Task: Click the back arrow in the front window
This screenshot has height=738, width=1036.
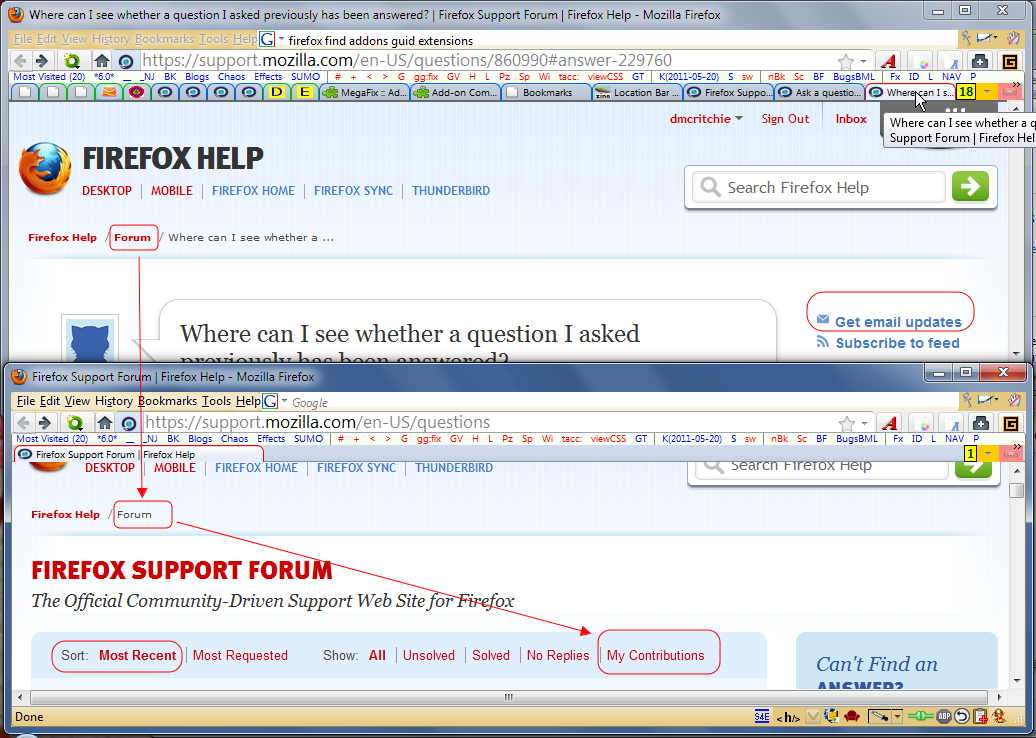Action: [24, 422]
